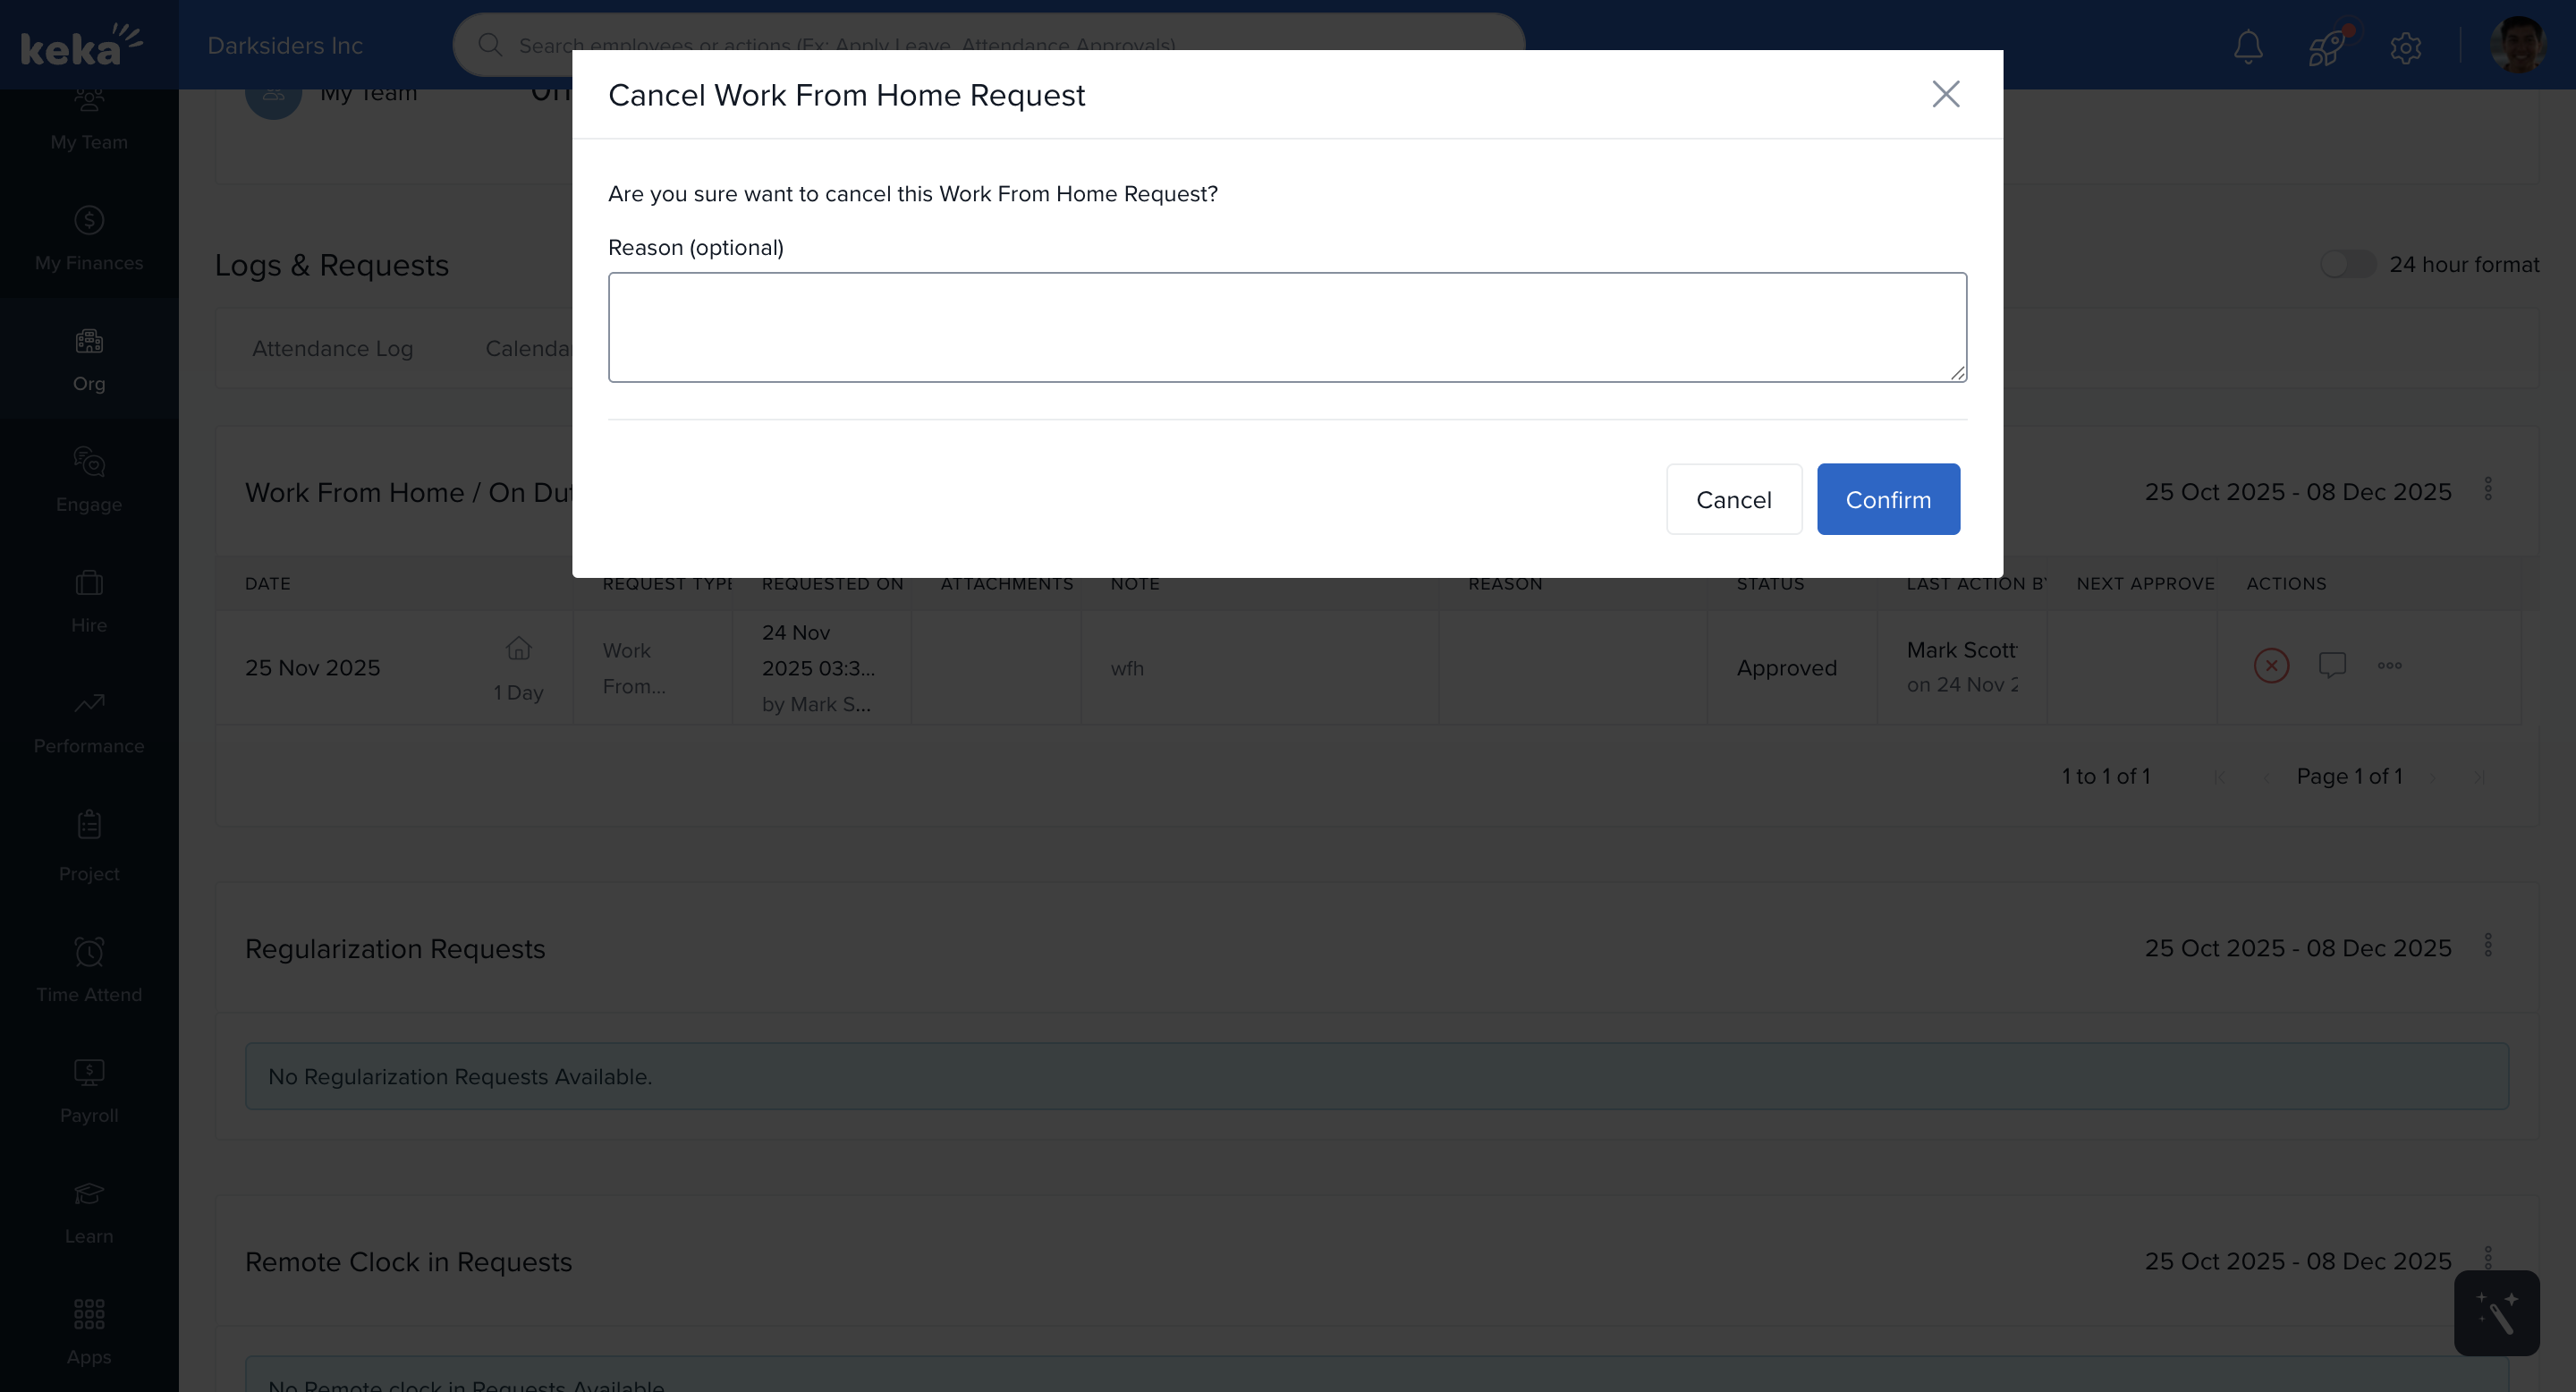Open Work From Home section options menu
This screenshot has width=2576, height=1392.
click(x=2488, y=489)
